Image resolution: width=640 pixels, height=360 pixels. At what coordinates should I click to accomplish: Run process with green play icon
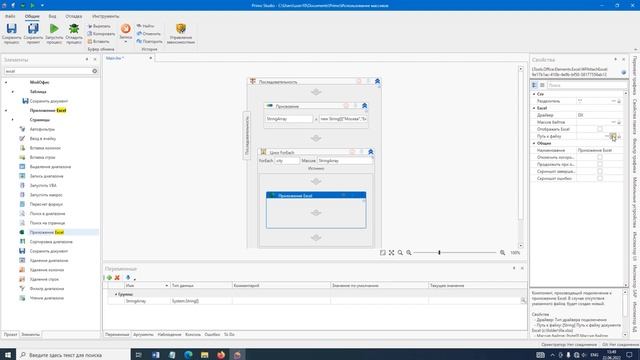tap(54, 33)
